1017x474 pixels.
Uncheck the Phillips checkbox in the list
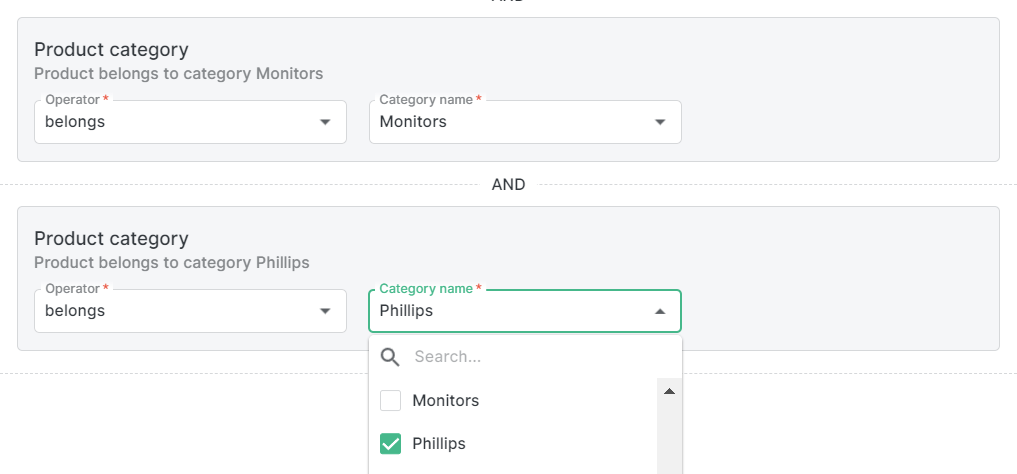[391, 444]
